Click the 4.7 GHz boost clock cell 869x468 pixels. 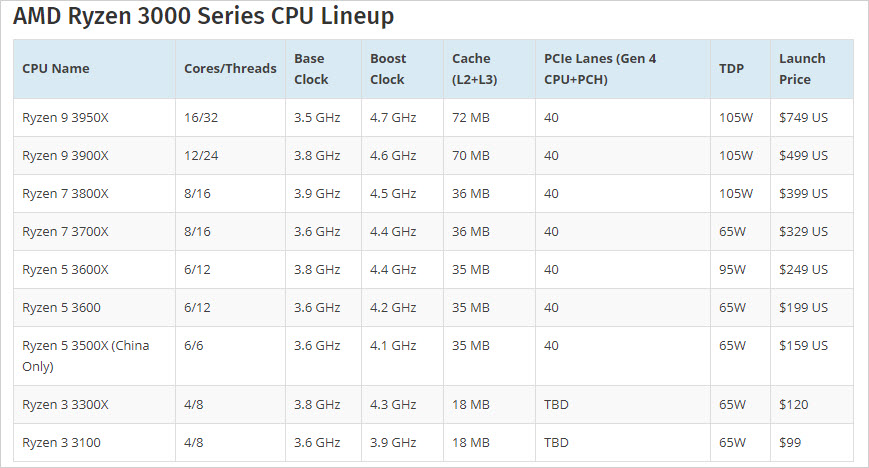pos(393,118)
